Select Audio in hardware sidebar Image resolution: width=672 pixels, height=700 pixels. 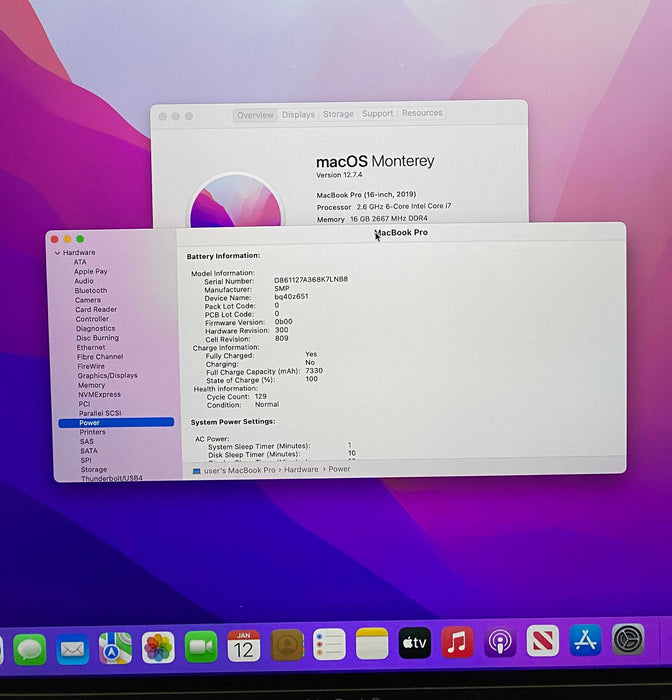click(x=84, y=281)
